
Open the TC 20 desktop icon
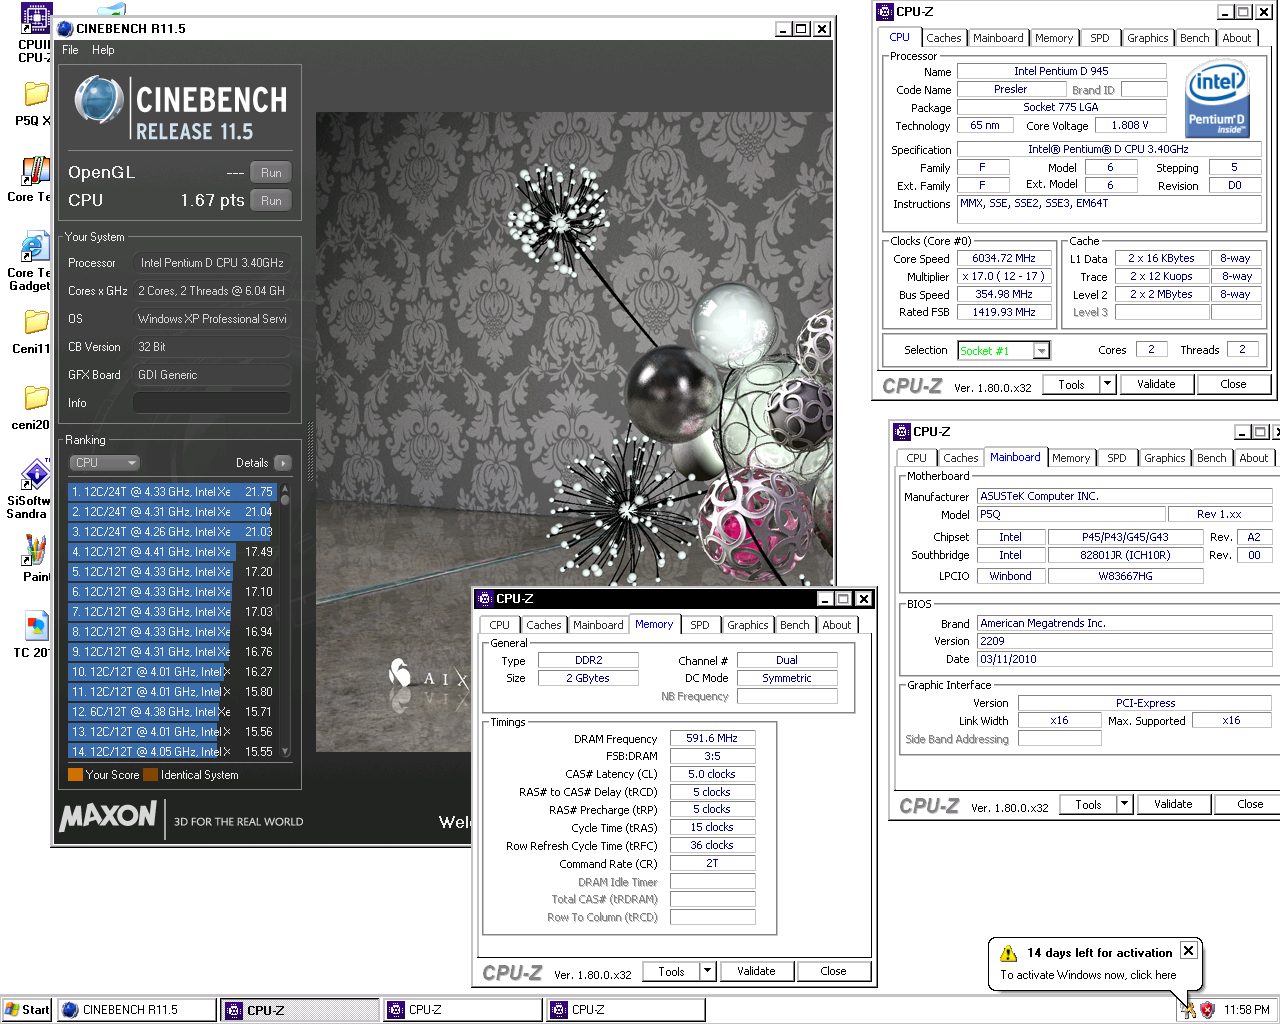point(35,627)
